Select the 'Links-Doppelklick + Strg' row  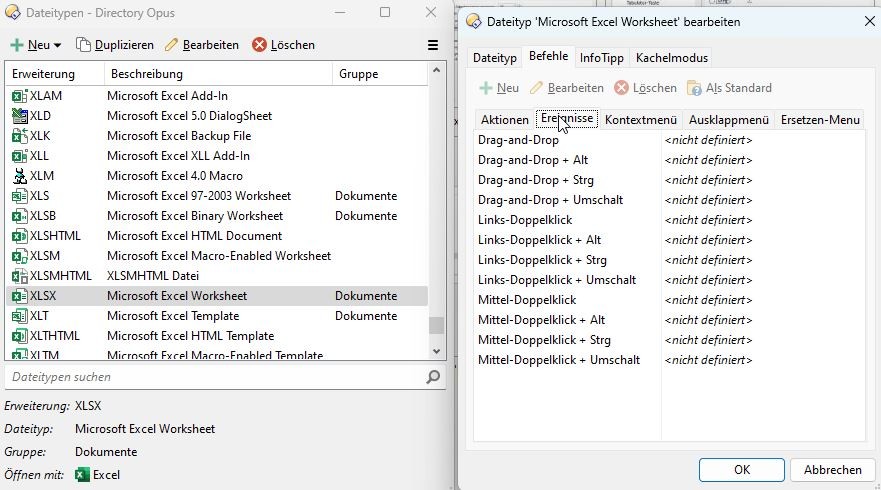(x=669, y=260)
